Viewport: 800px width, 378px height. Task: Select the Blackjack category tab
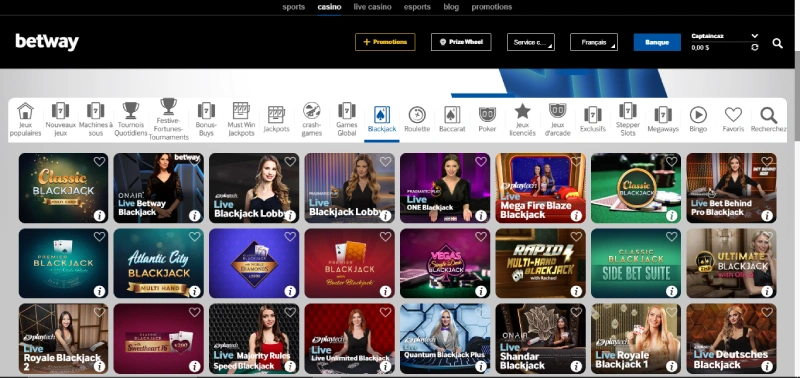pos(382,120)
